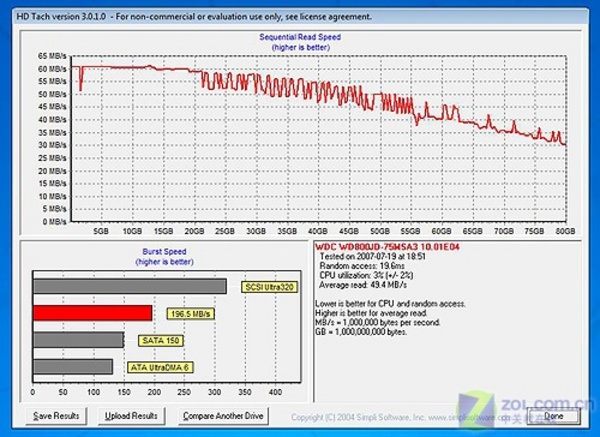Image resolution: width=600 pixels, height=437 pixels.
Task: Click the 80GB axis label
Action: point(565,231)
